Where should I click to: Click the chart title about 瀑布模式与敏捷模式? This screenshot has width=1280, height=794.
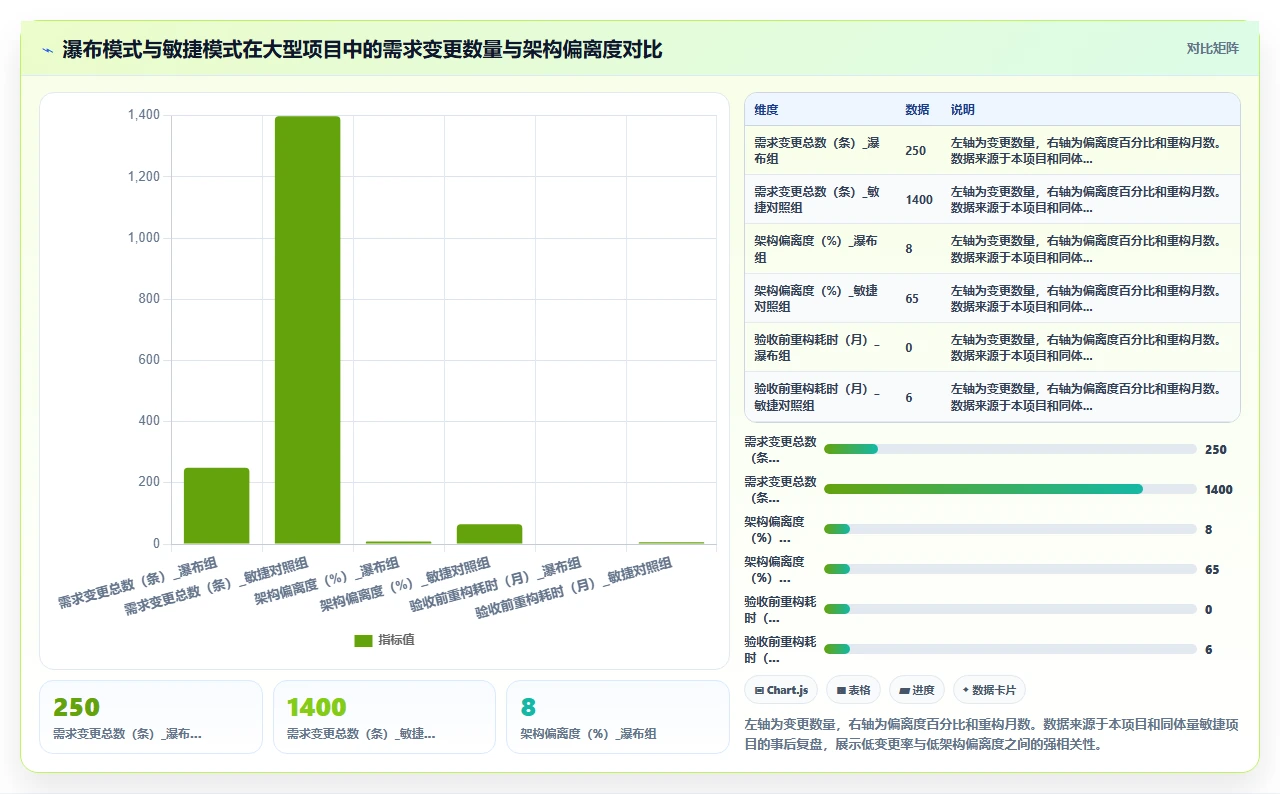362,50
